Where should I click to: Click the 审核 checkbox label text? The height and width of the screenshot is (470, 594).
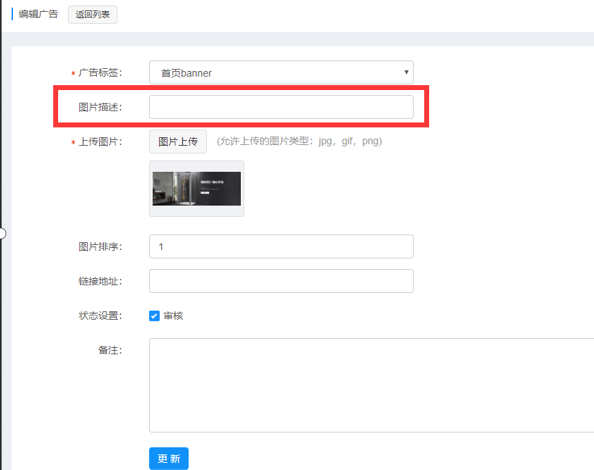pos(174,316)
